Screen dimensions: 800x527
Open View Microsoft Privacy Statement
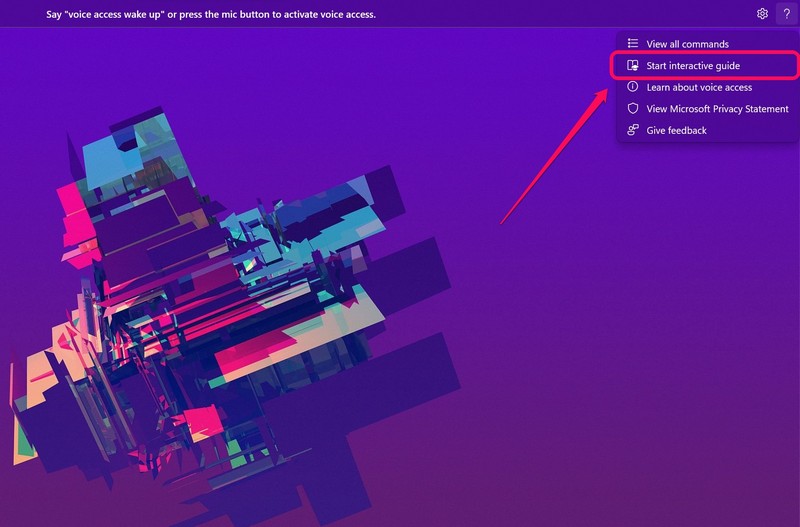pyautogui.click(x=717, y=109)
